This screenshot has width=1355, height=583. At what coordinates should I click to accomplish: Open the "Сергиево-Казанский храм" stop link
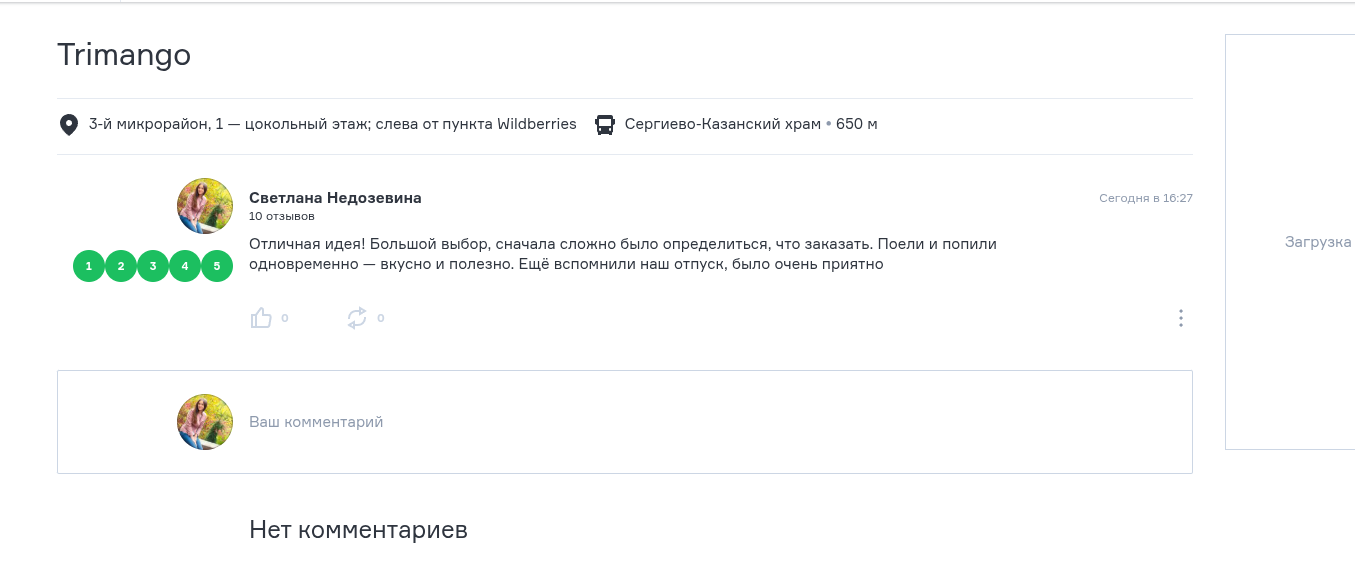point(722,124)
